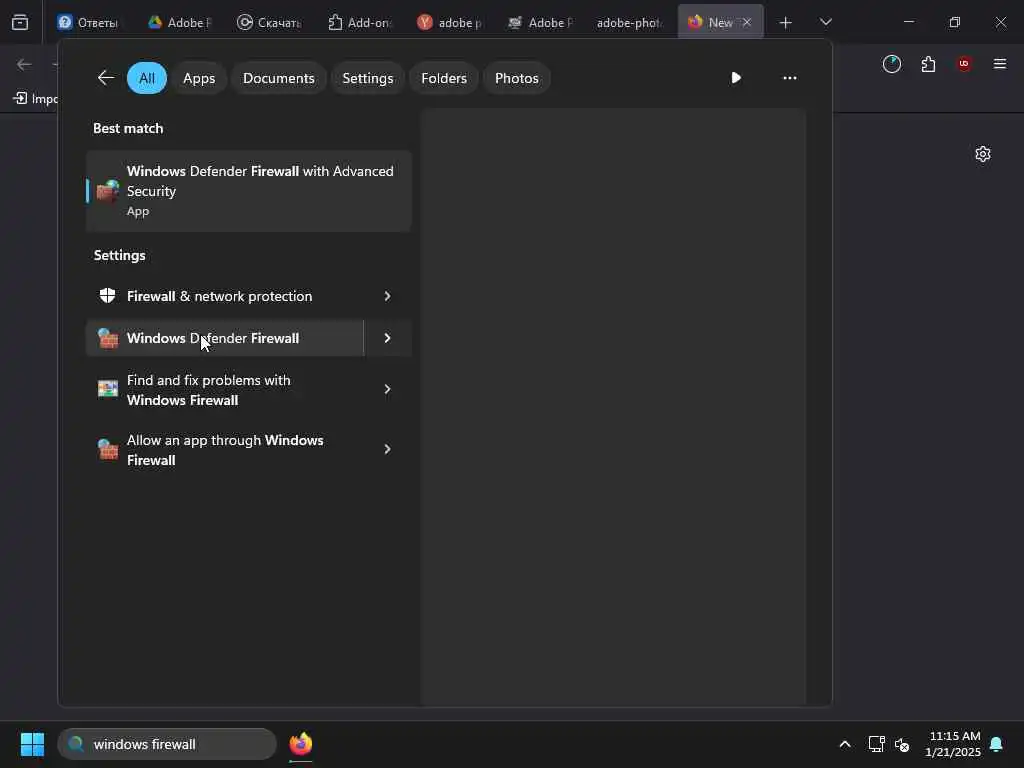Click the troubleshooter icon beside Find and fix problems
Viewport: 1024px width, 768px height.
pyautogui.click(x=108, y=389)
